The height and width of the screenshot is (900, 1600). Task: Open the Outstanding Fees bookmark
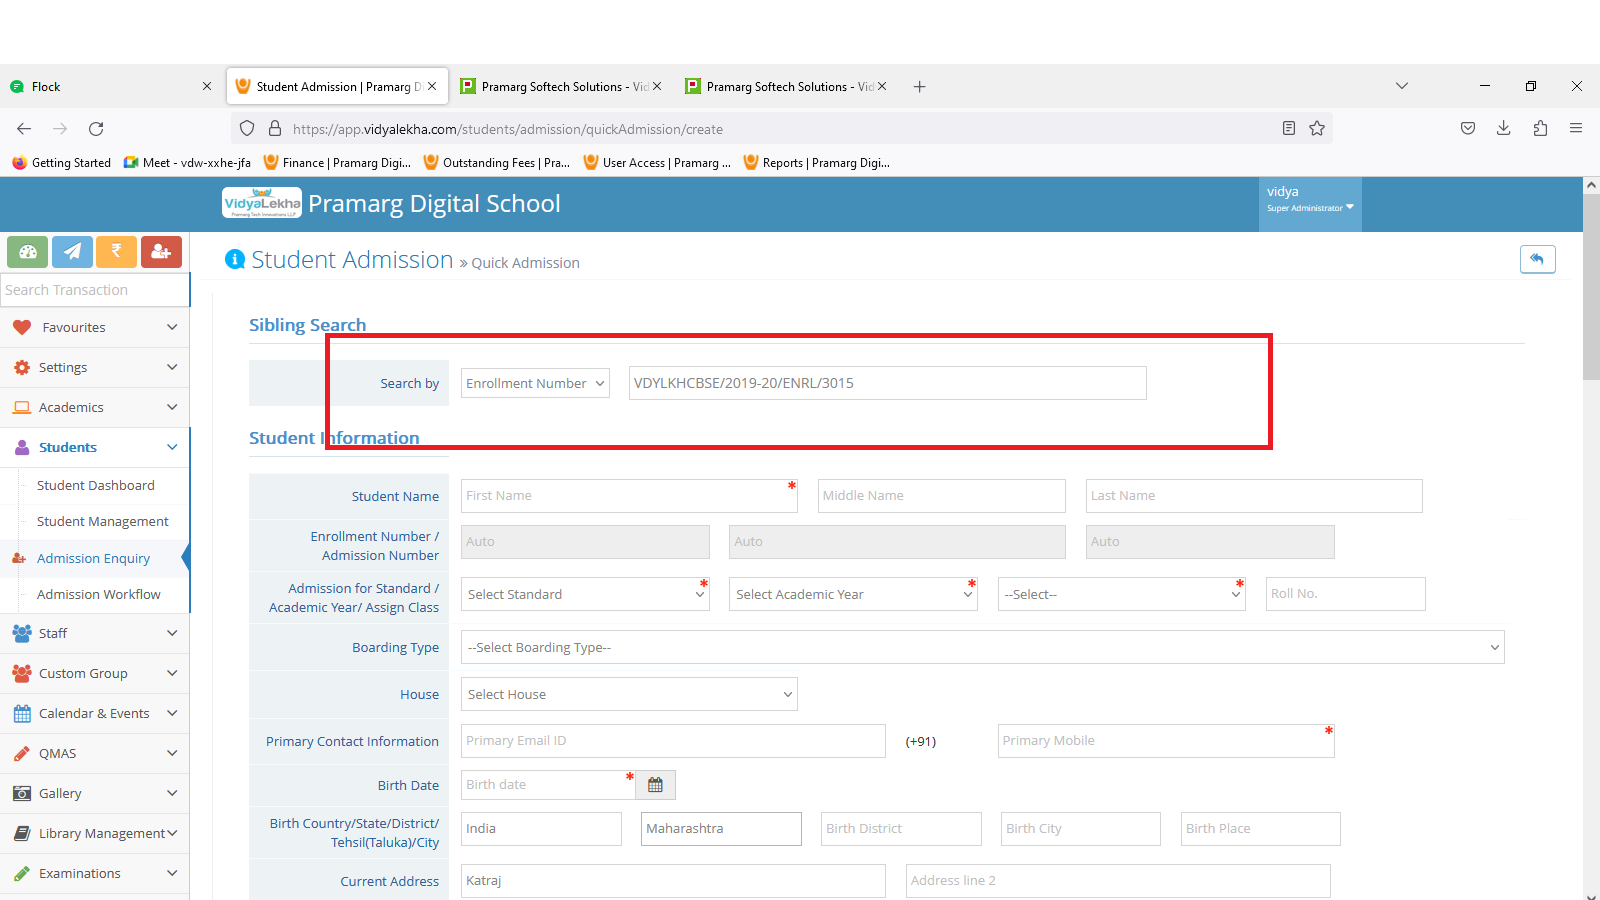(x=497, y=163)
